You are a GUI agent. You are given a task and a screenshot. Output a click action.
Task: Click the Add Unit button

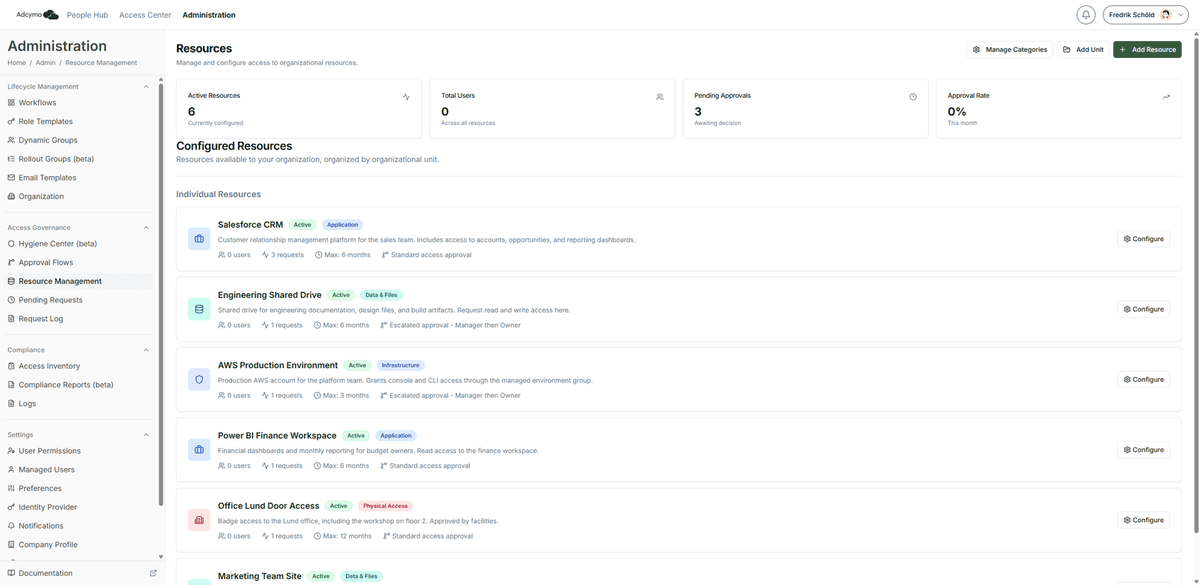(x=1083, y=49)
